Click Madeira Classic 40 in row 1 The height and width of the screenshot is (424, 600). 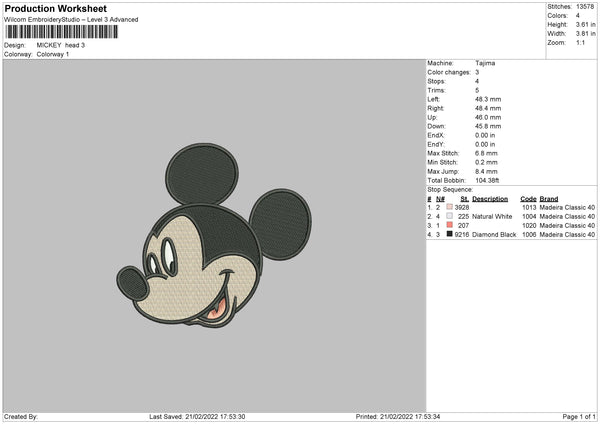[x=567, y=207]
